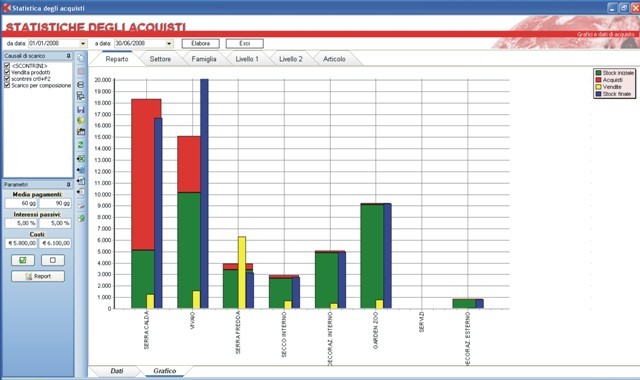Click the green refresh arrows icon
The height and width of the screenshot is (380, 640).
point(81,145)
